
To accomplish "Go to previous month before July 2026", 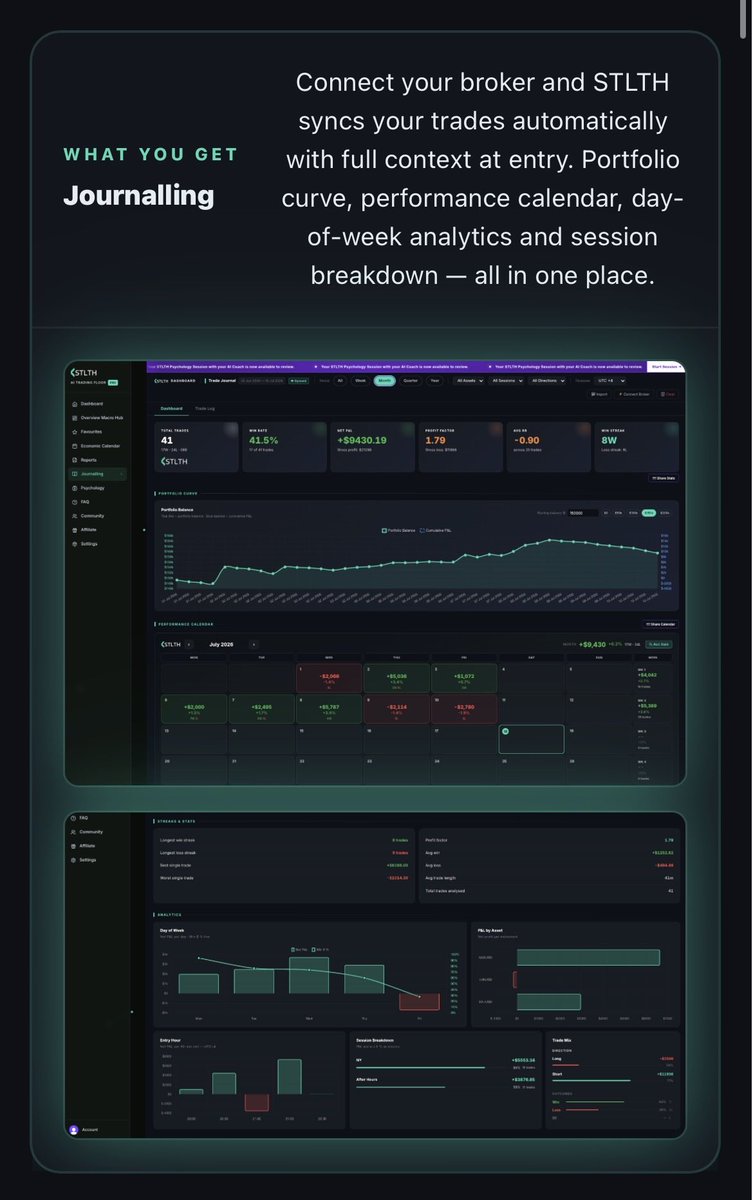I will click(189, 645).
